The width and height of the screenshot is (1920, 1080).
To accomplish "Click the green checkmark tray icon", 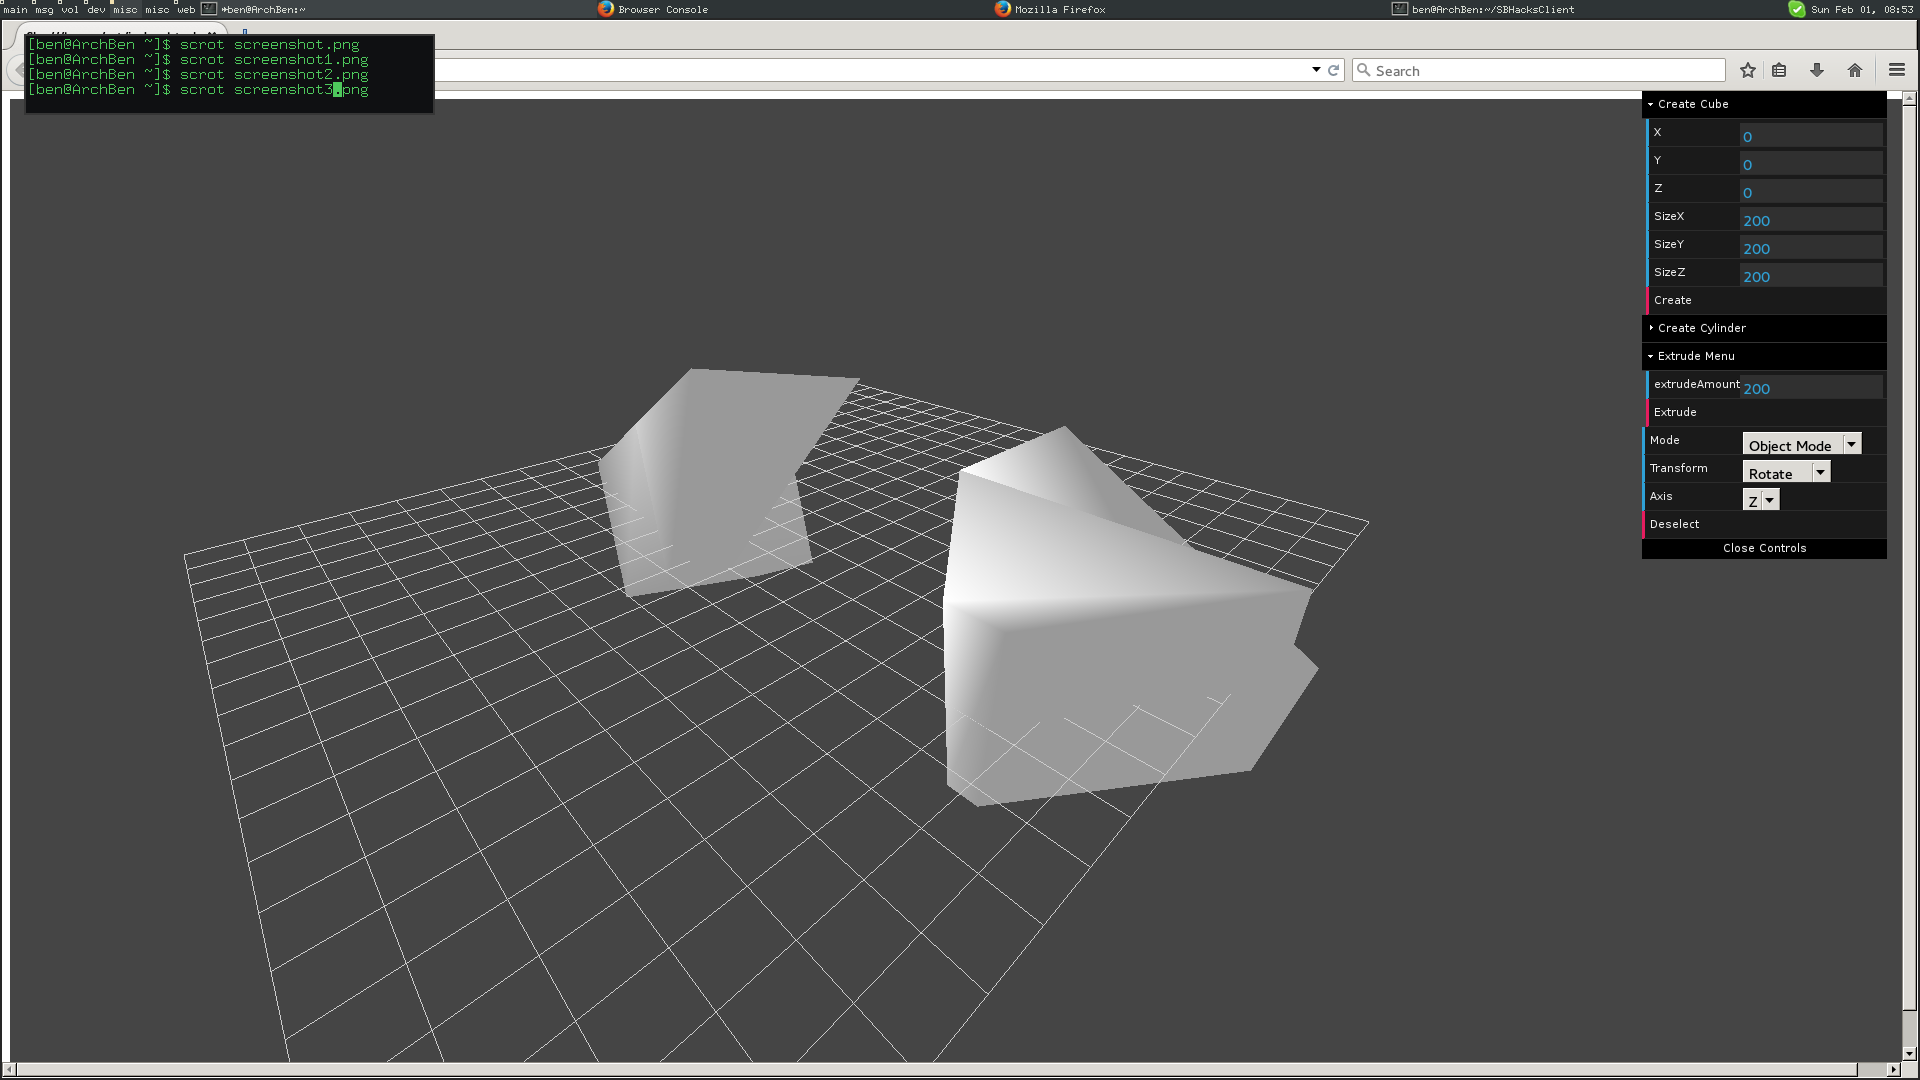I will (x=1796, y=9).
